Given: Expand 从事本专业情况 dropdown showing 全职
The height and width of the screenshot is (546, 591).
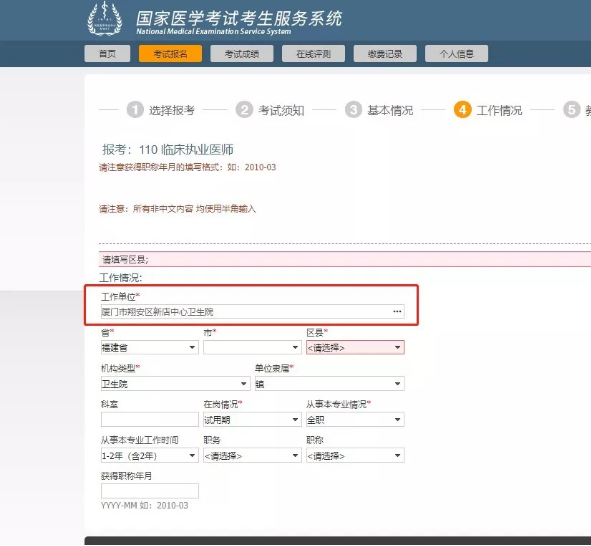Looking at the screenshot, I should [x=355, y=419].
